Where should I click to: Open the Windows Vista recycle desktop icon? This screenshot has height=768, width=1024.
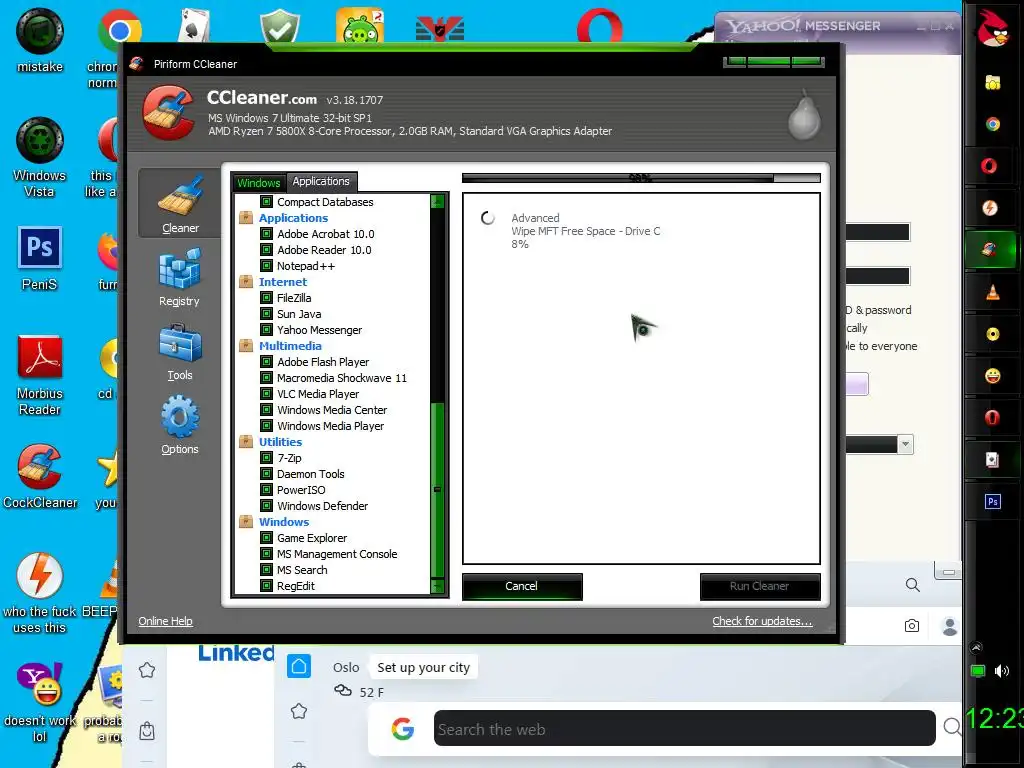39,157
